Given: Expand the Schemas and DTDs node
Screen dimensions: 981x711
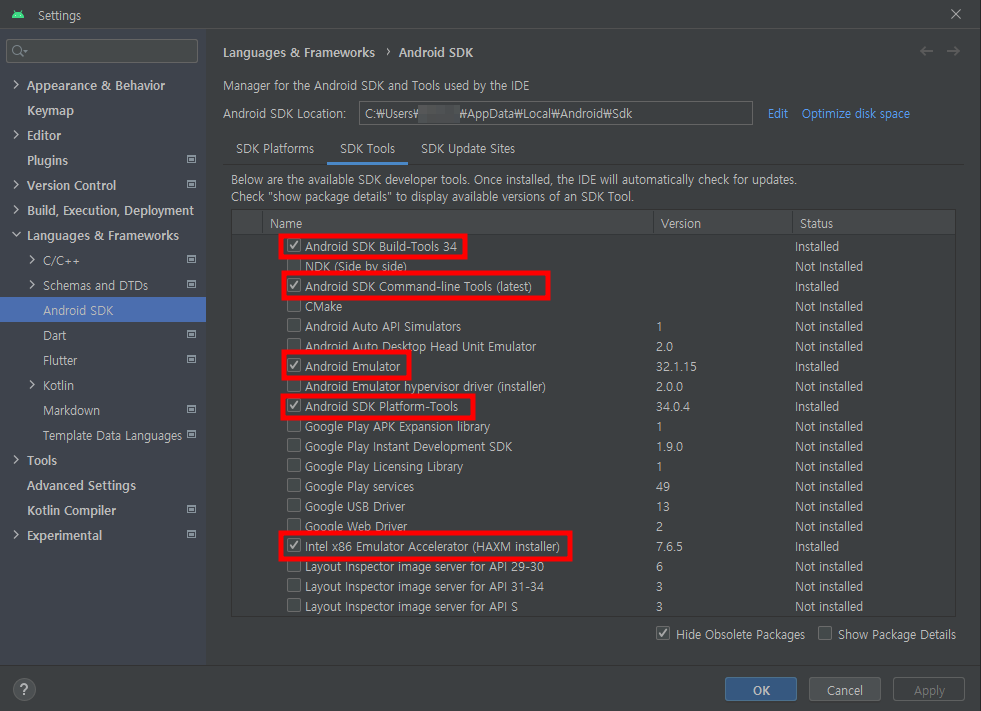Looking at the screenshot, I should point(32,285).
